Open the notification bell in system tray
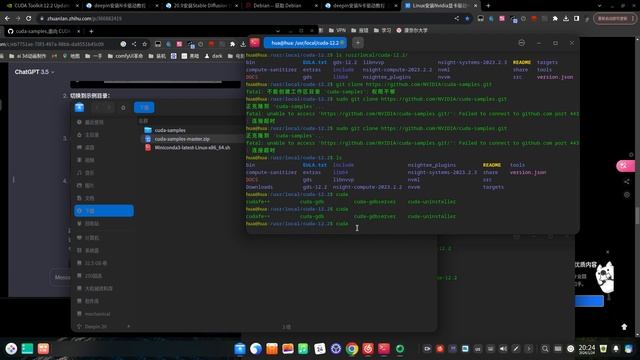This screenshot has height=360, width=640. [x=616, y=349]
